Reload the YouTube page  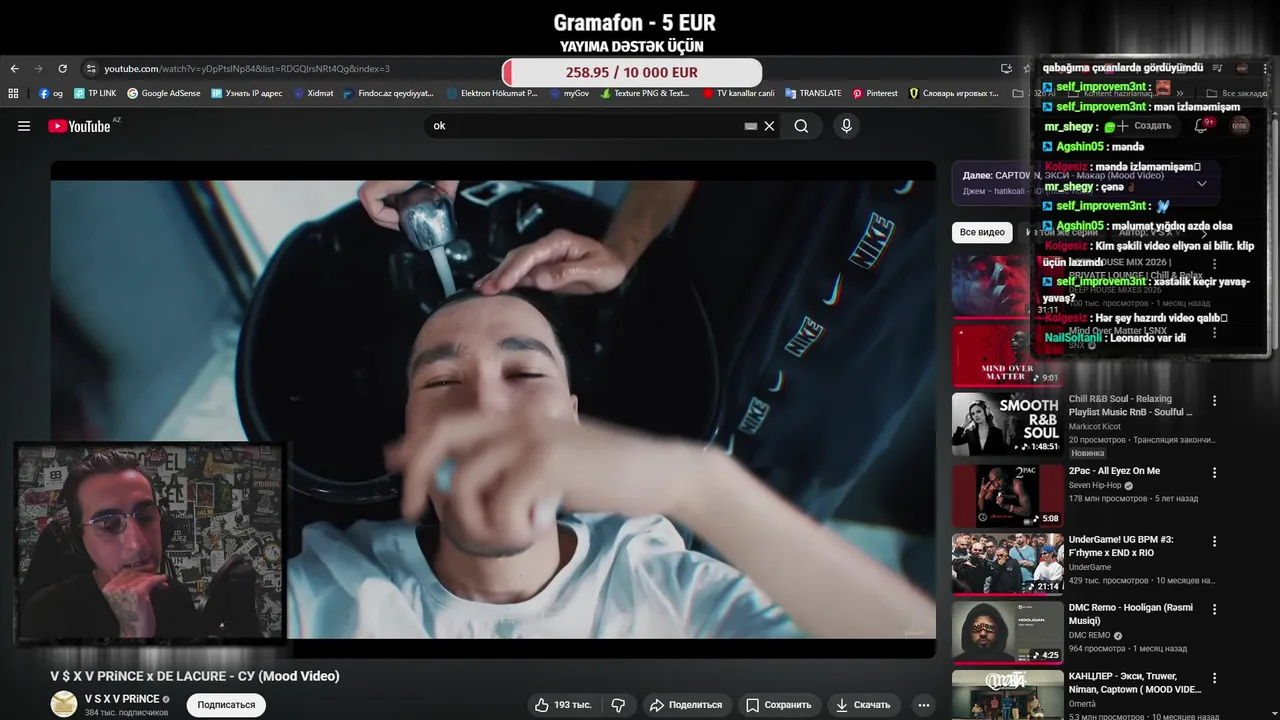(x=62, y=69)
